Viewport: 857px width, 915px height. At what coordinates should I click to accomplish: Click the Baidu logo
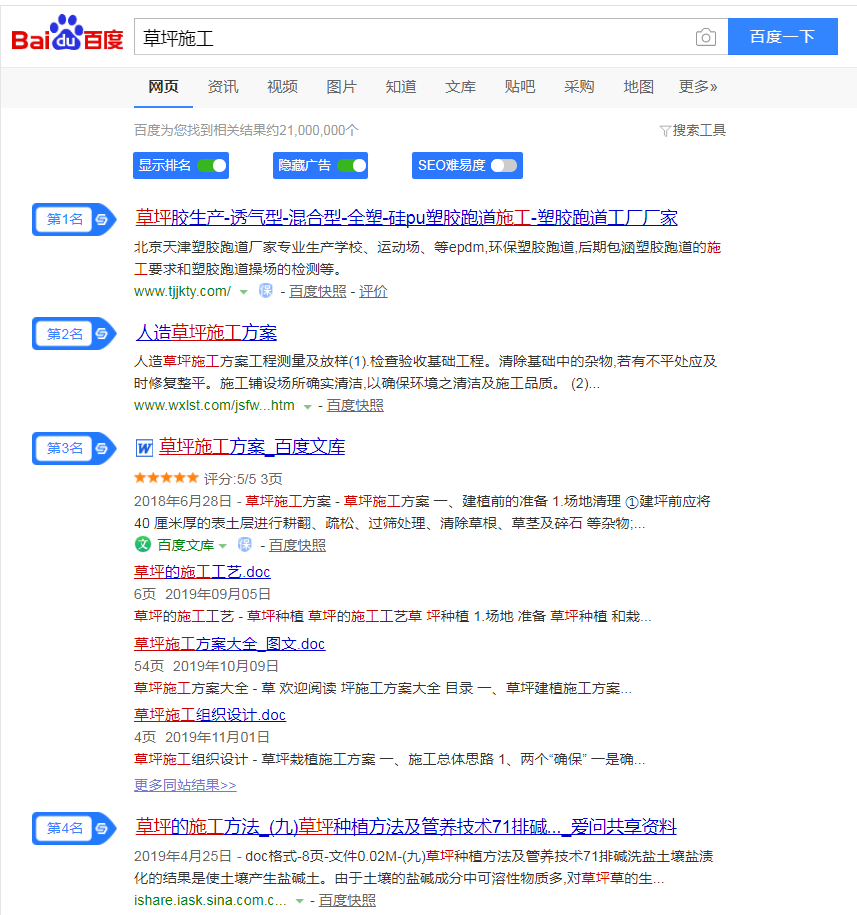tap(67, 34)
